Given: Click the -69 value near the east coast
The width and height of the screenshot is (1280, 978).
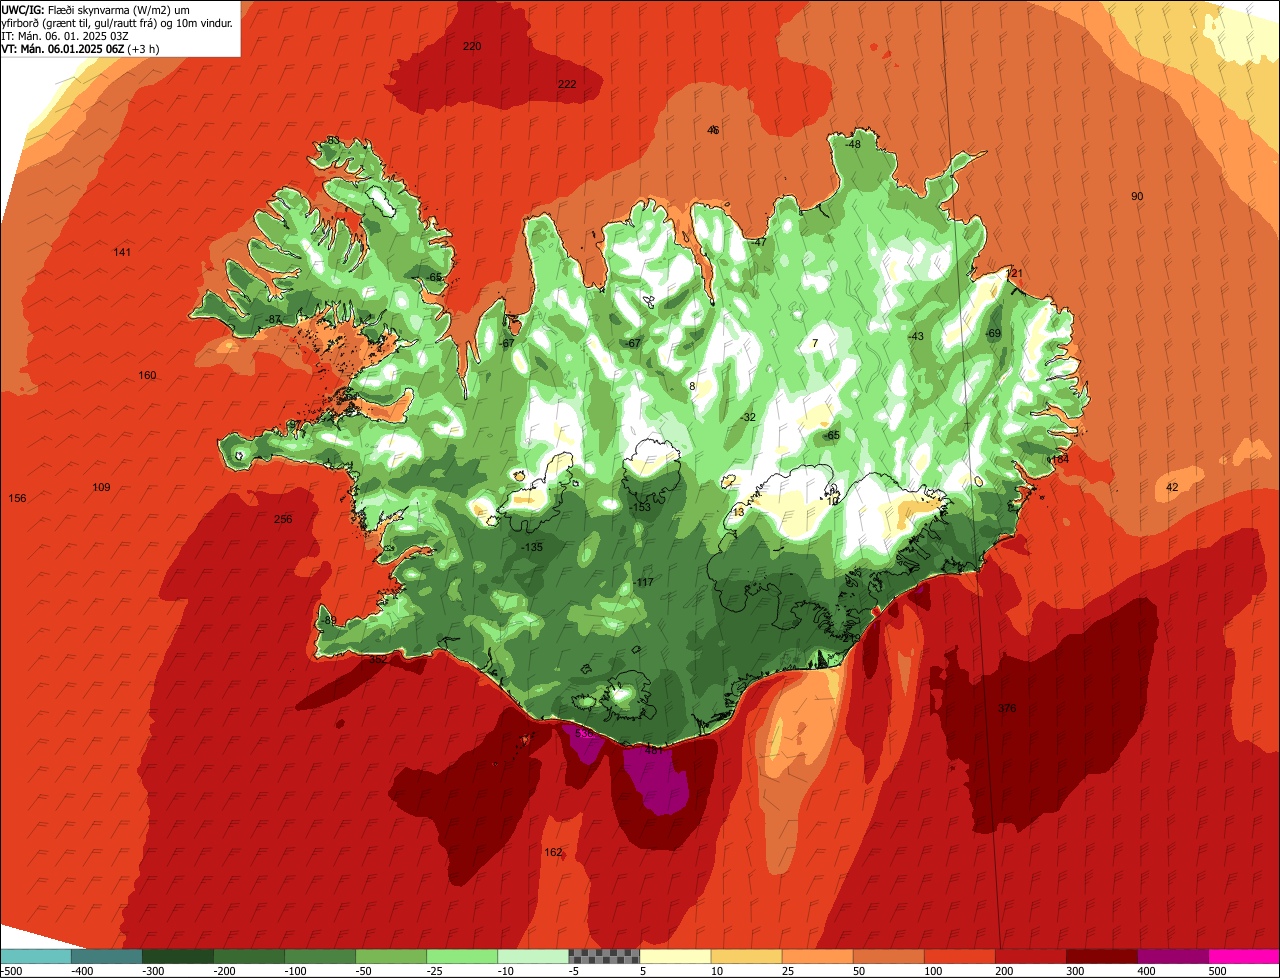Looking at the screenshot, I should click(993, 333).
